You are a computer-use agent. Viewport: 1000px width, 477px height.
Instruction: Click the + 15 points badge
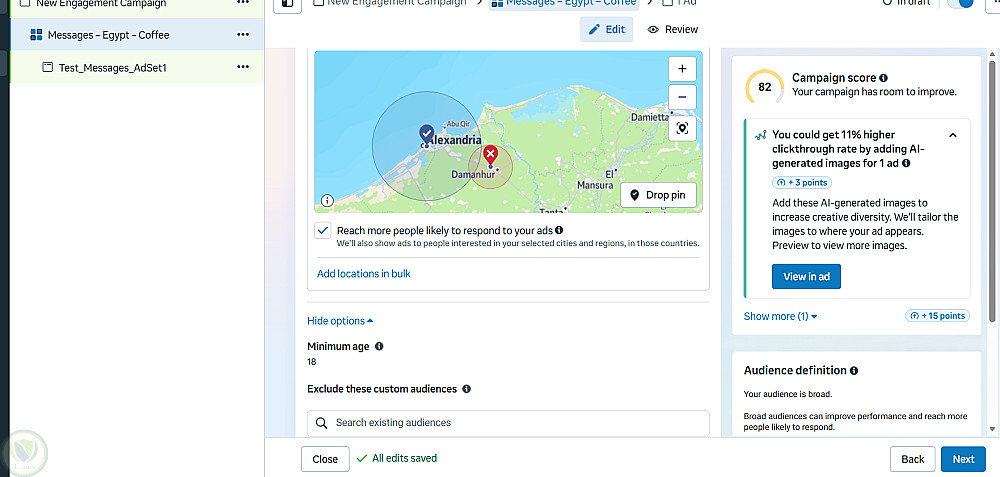pos(938,316)
